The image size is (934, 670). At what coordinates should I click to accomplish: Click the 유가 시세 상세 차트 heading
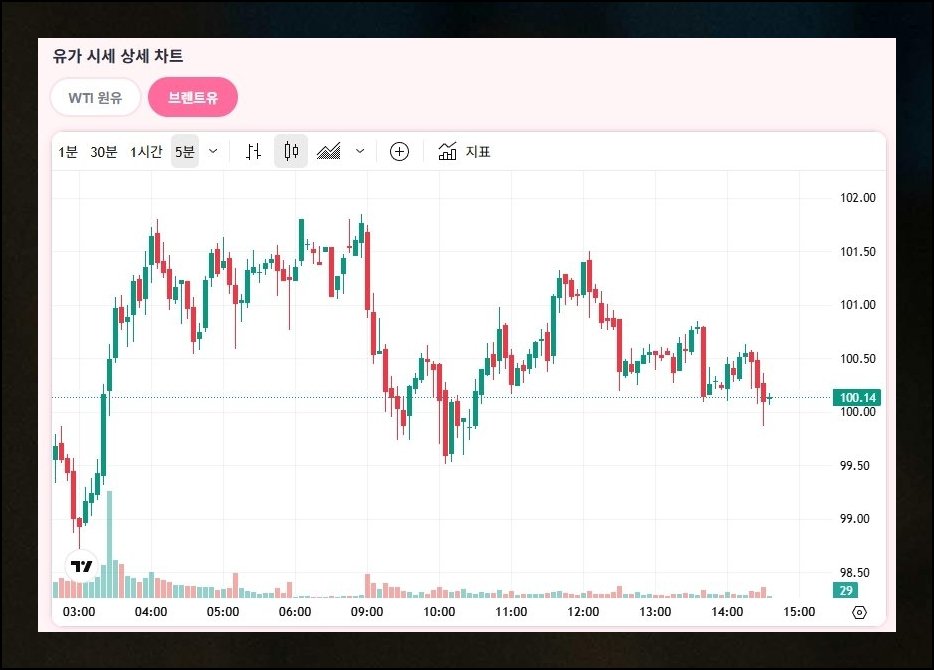(x=118, y=56)
